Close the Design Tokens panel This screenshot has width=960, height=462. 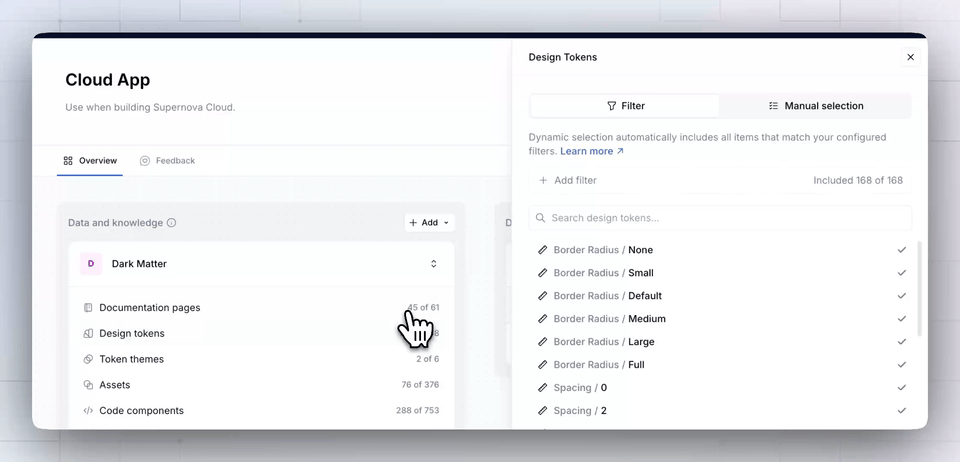(910, 57)
